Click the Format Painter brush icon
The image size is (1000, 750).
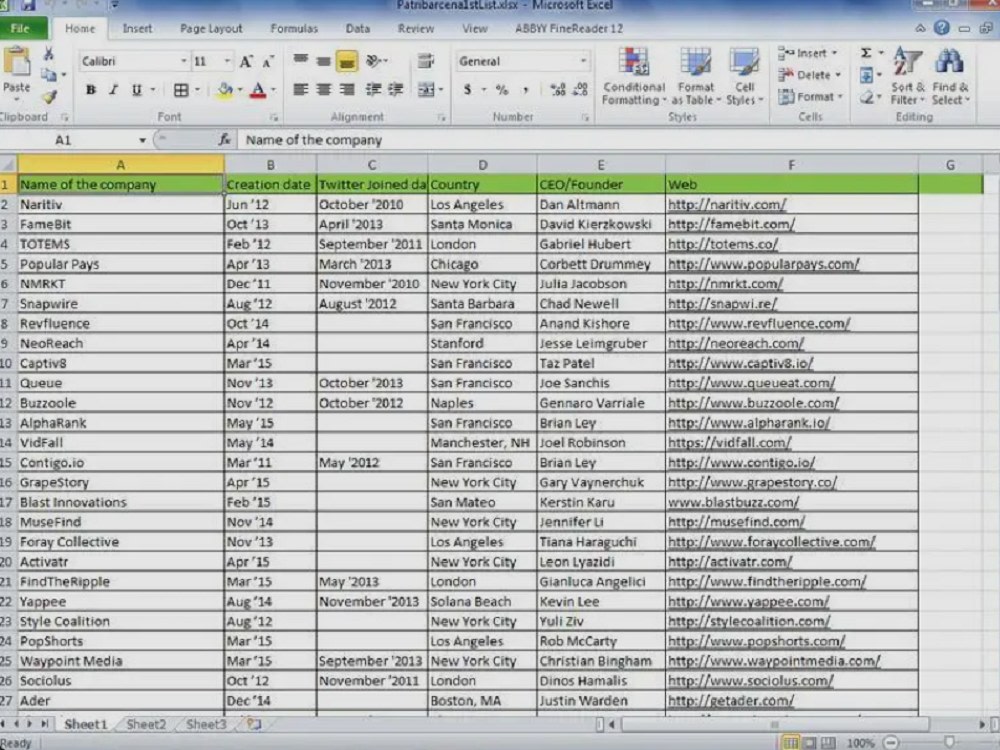50,97
